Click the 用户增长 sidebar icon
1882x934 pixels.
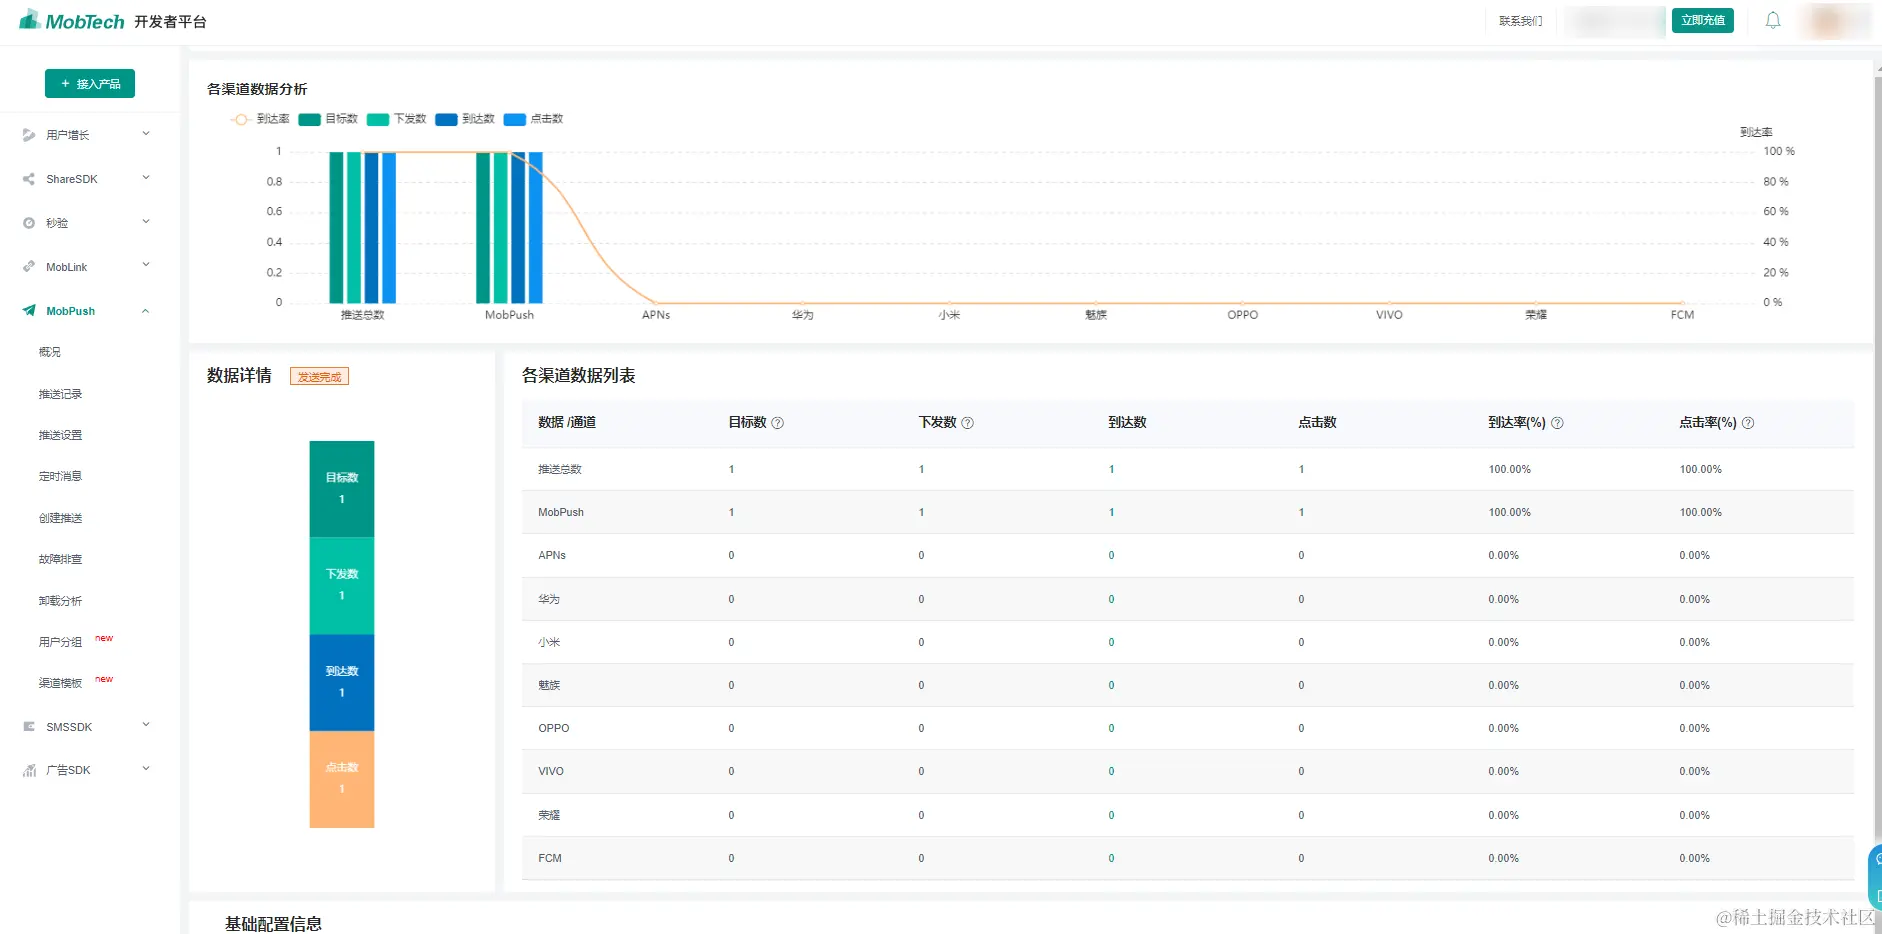[x=29, y=135]
